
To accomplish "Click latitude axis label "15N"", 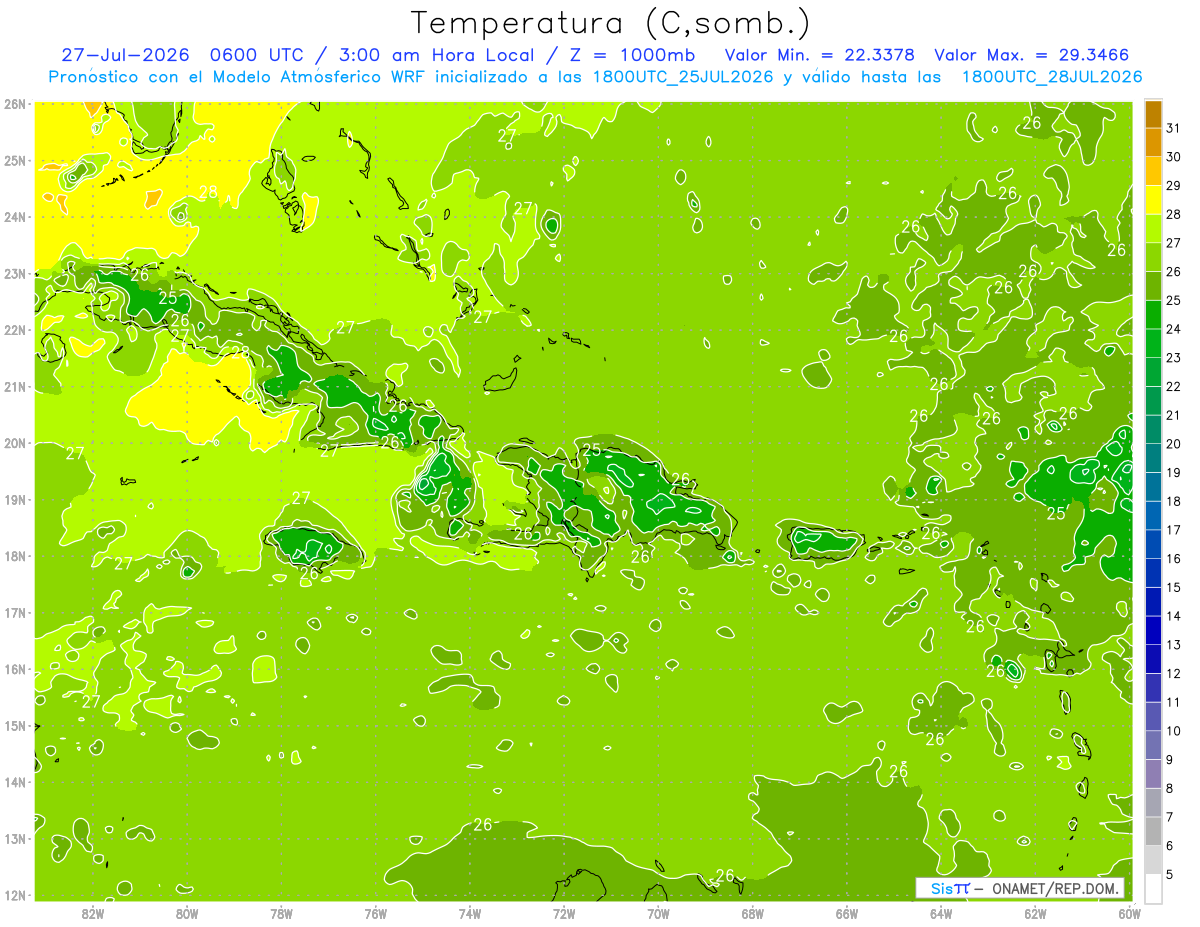I will [15, 726].
